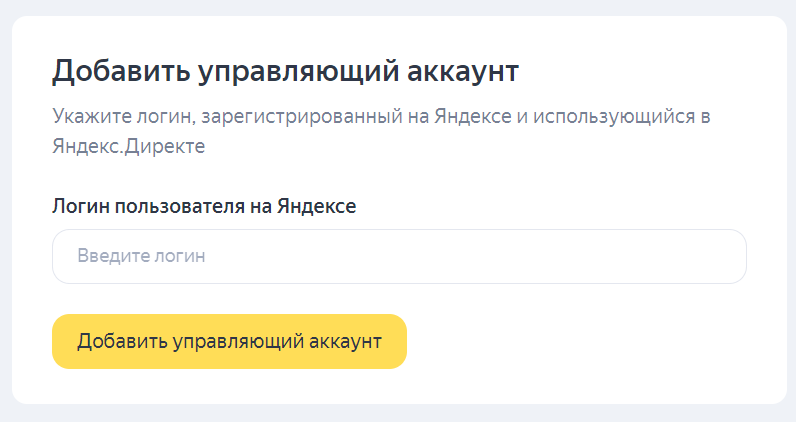This screenshot has width=796, height=422.
Task: Click the Введите логин placeholder text
Action: (x=141, y=255)
